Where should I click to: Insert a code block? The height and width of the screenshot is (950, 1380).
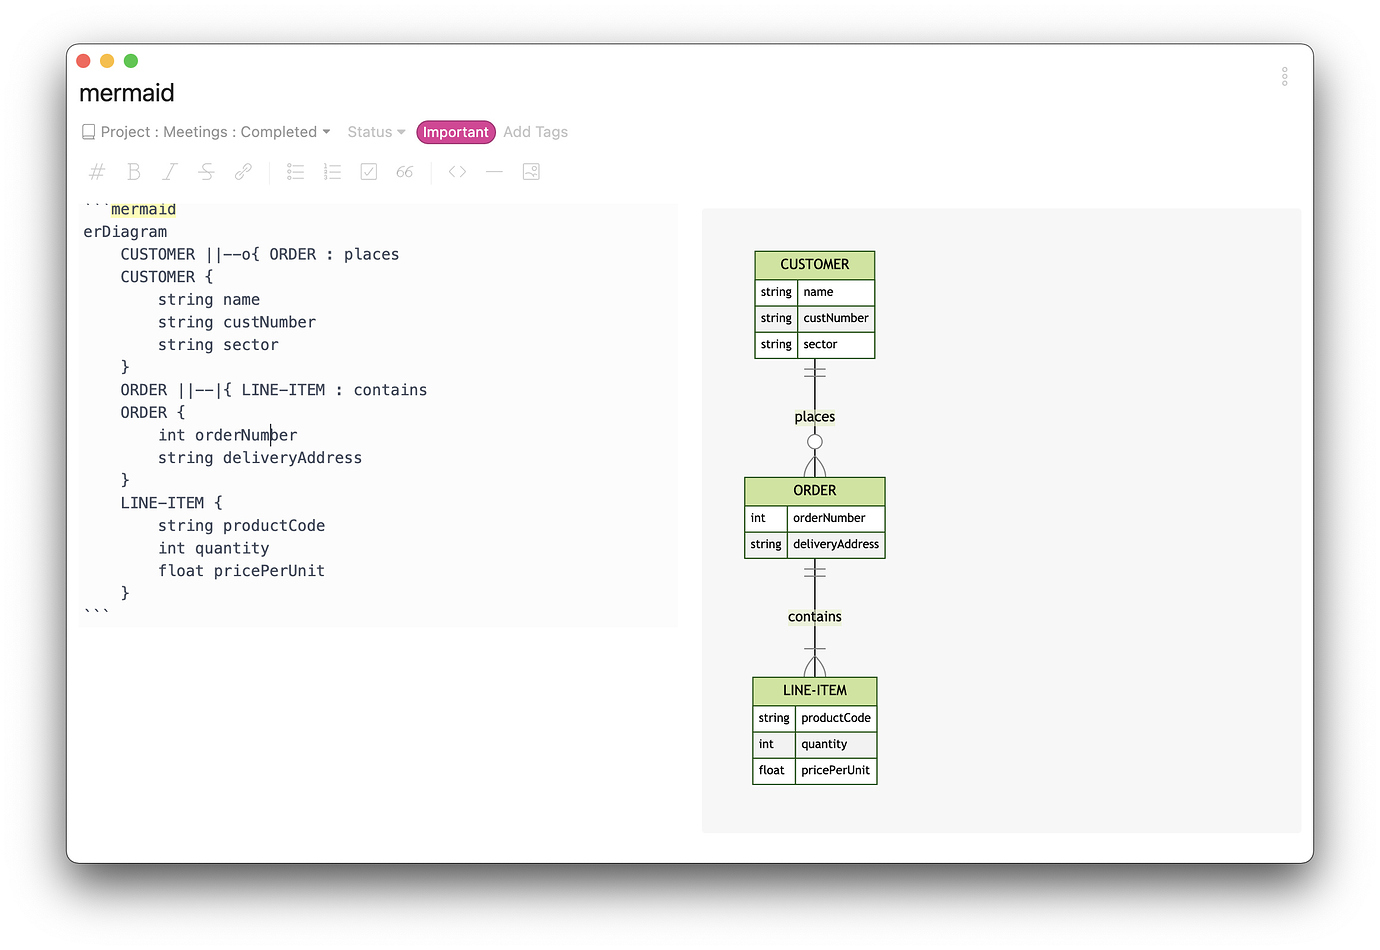tap(456, 171)
